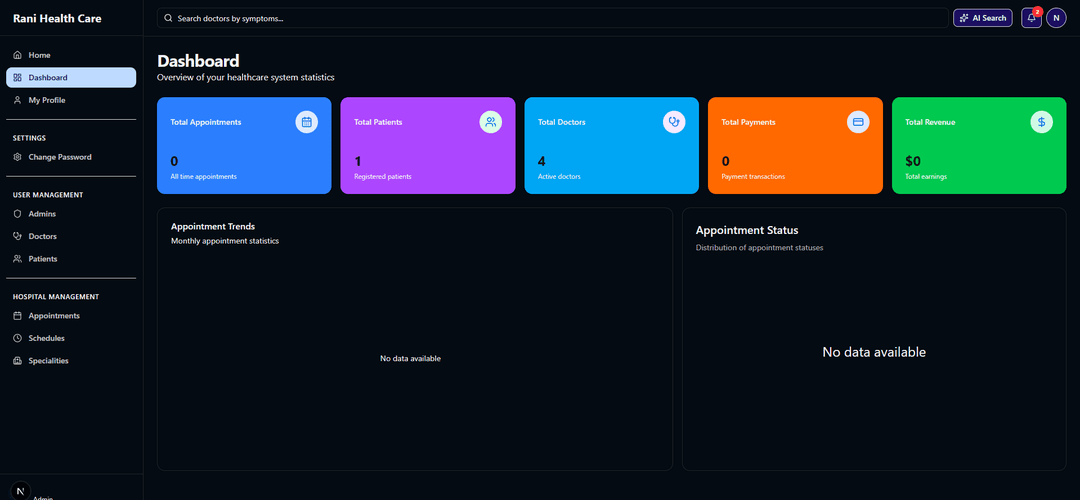Open the Specialities section
The height and width of the screenshot is (500, 1080).
pyautogui.click(x=48, y=361)
